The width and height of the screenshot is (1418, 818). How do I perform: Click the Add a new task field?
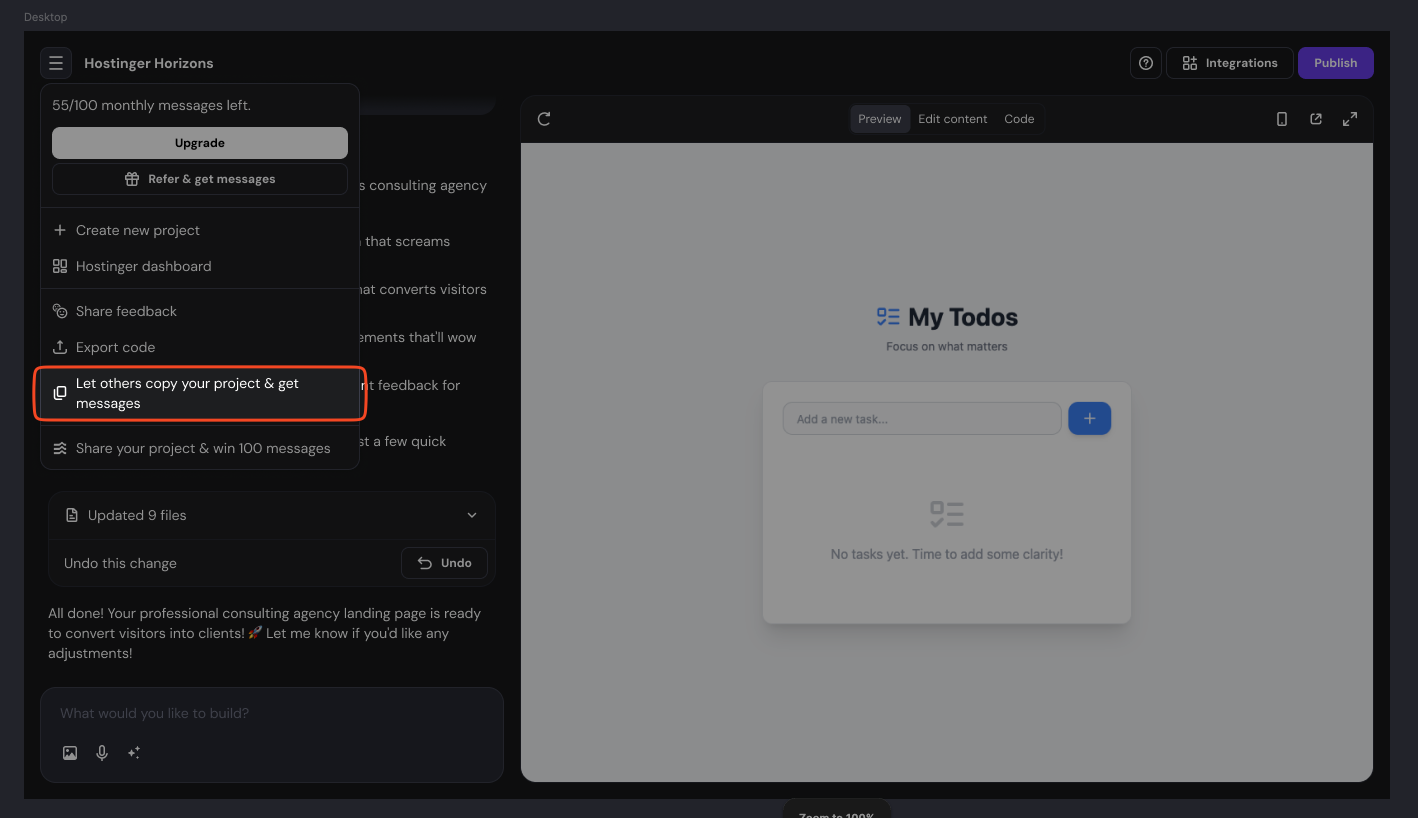tap(921, 419)
